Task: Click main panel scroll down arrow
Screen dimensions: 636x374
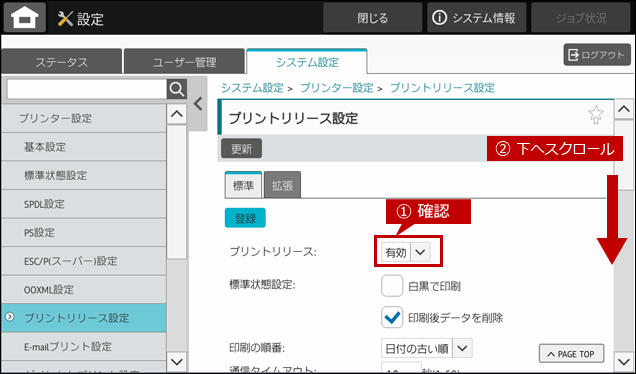Action: coord(624,361)
